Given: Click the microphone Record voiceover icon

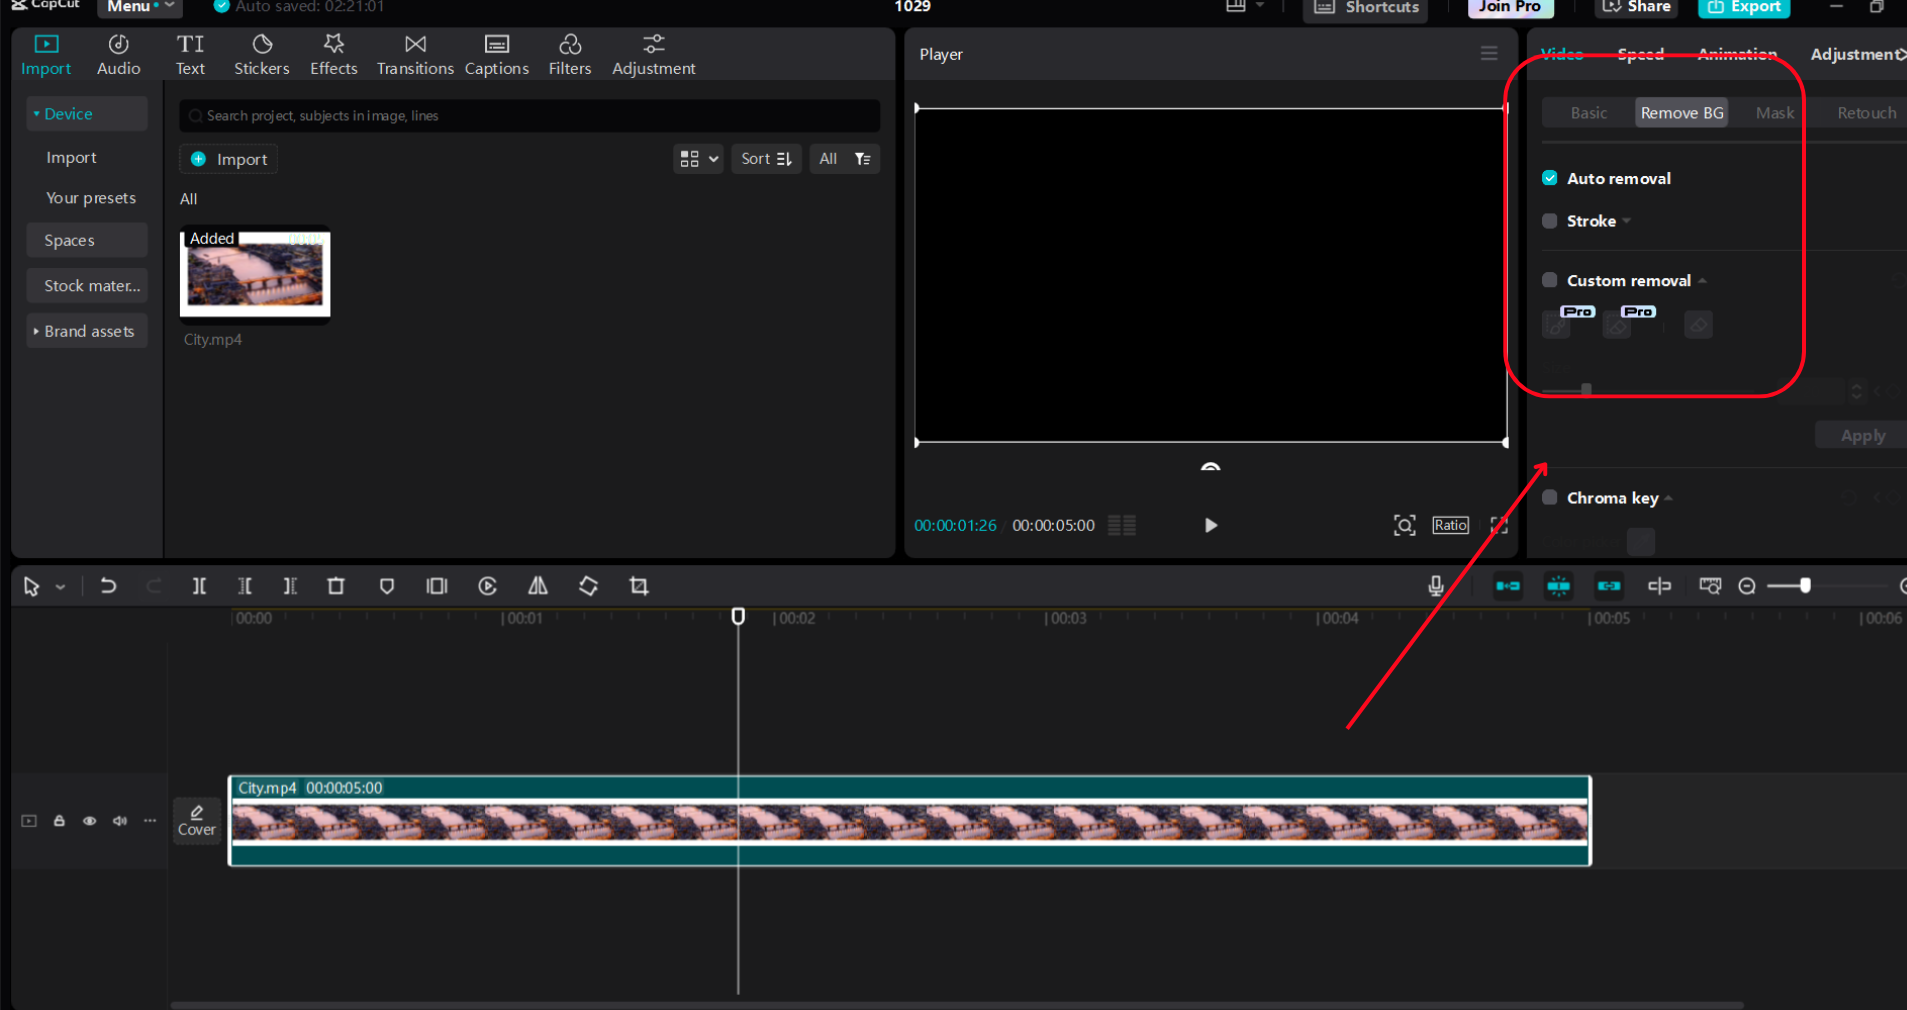Looking at the screenshot, I should click(1436, 586).
